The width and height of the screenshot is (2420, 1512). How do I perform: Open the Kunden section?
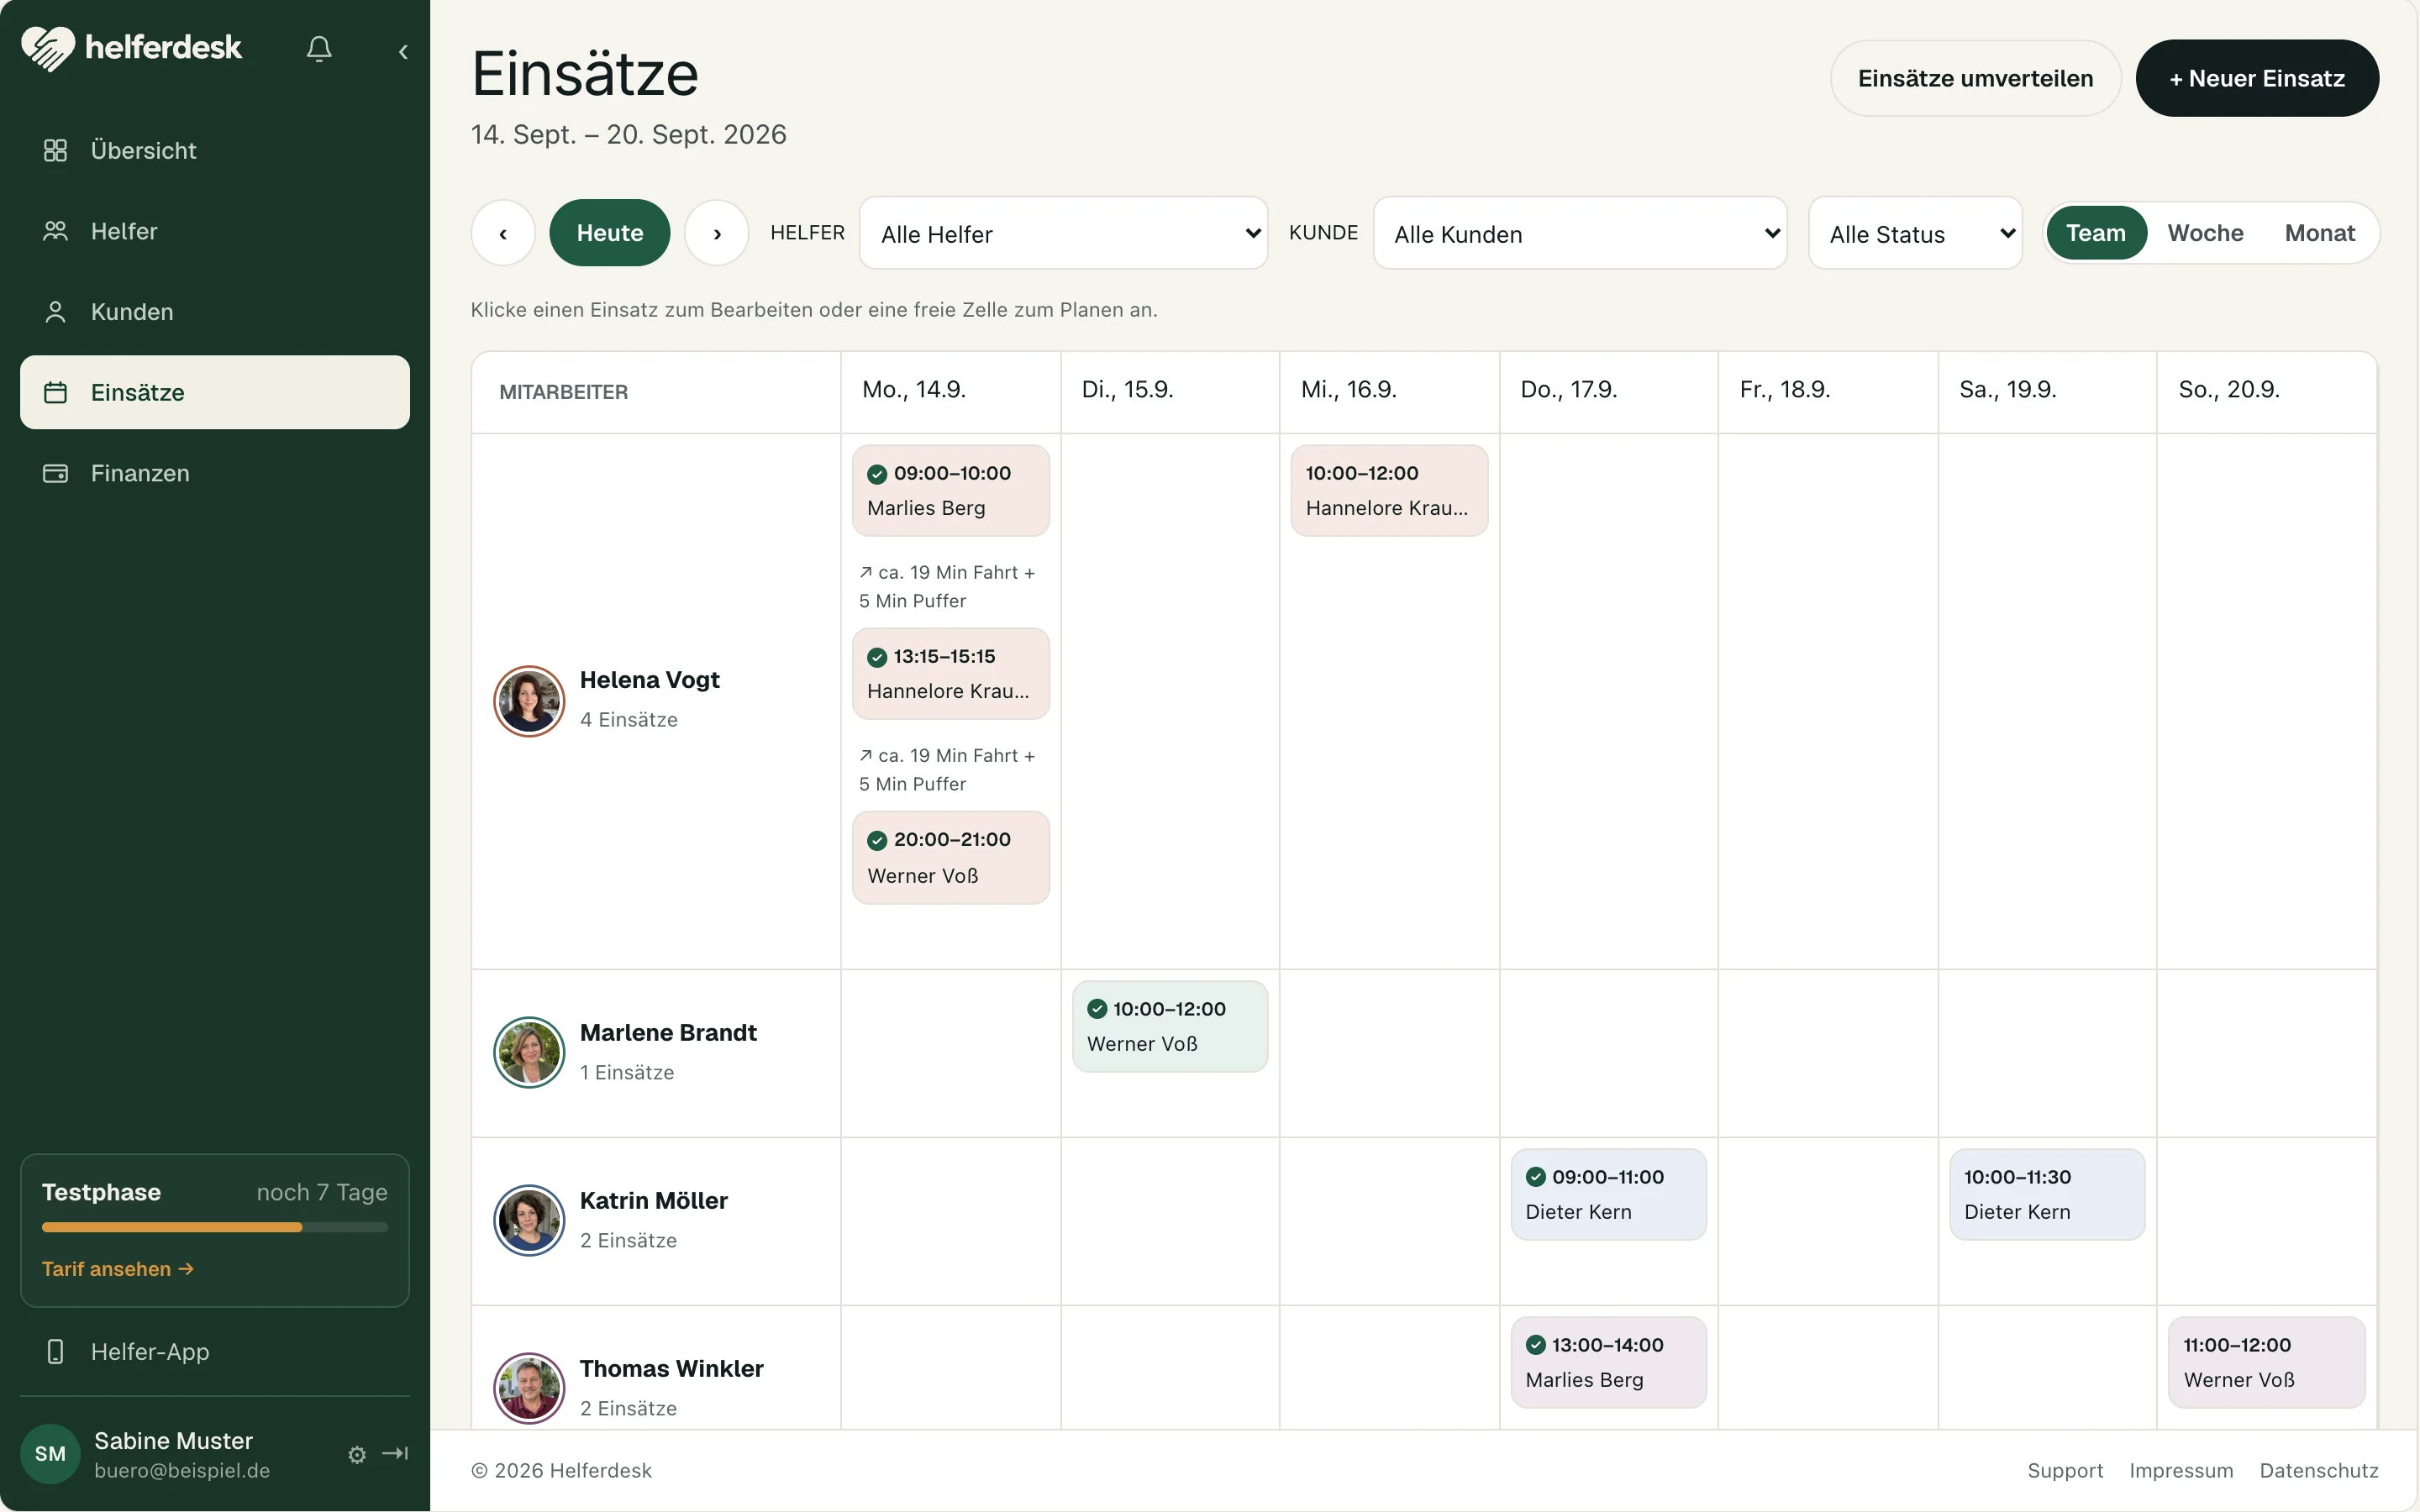tap(215, 312)
